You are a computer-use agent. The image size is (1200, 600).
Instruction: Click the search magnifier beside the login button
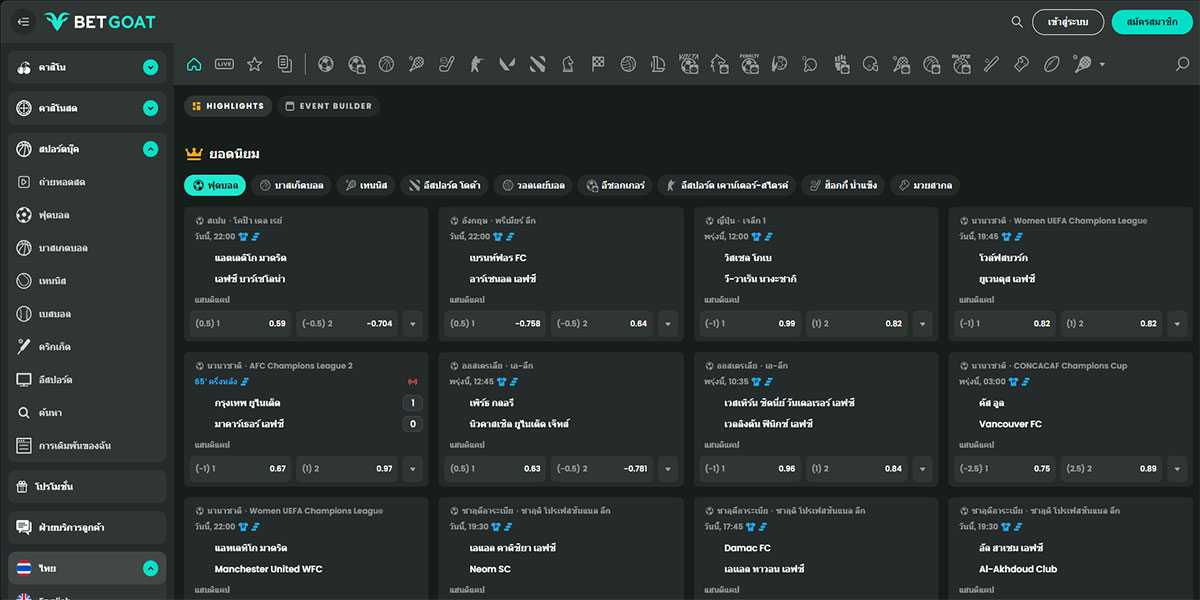[1017, 21]
